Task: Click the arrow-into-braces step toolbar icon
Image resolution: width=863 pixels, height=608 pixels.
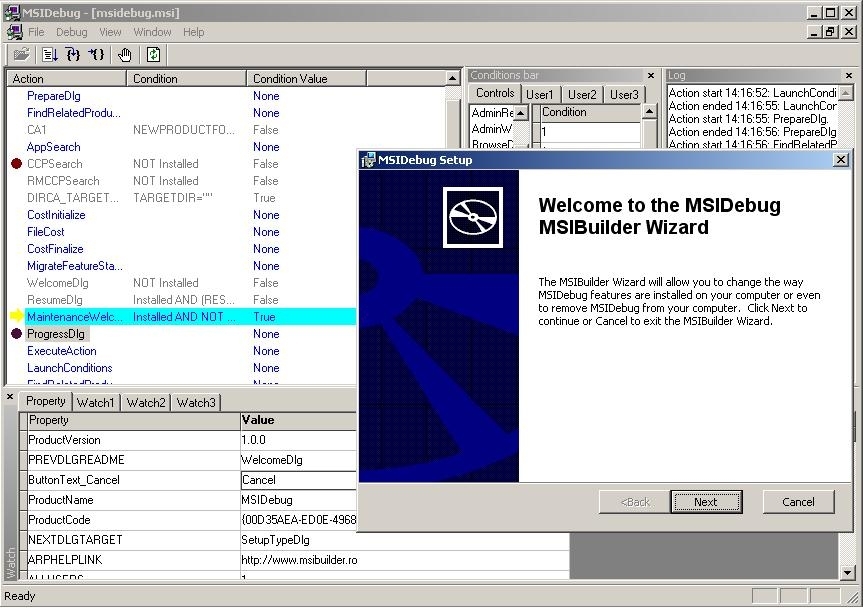Action: coord(73,54)
